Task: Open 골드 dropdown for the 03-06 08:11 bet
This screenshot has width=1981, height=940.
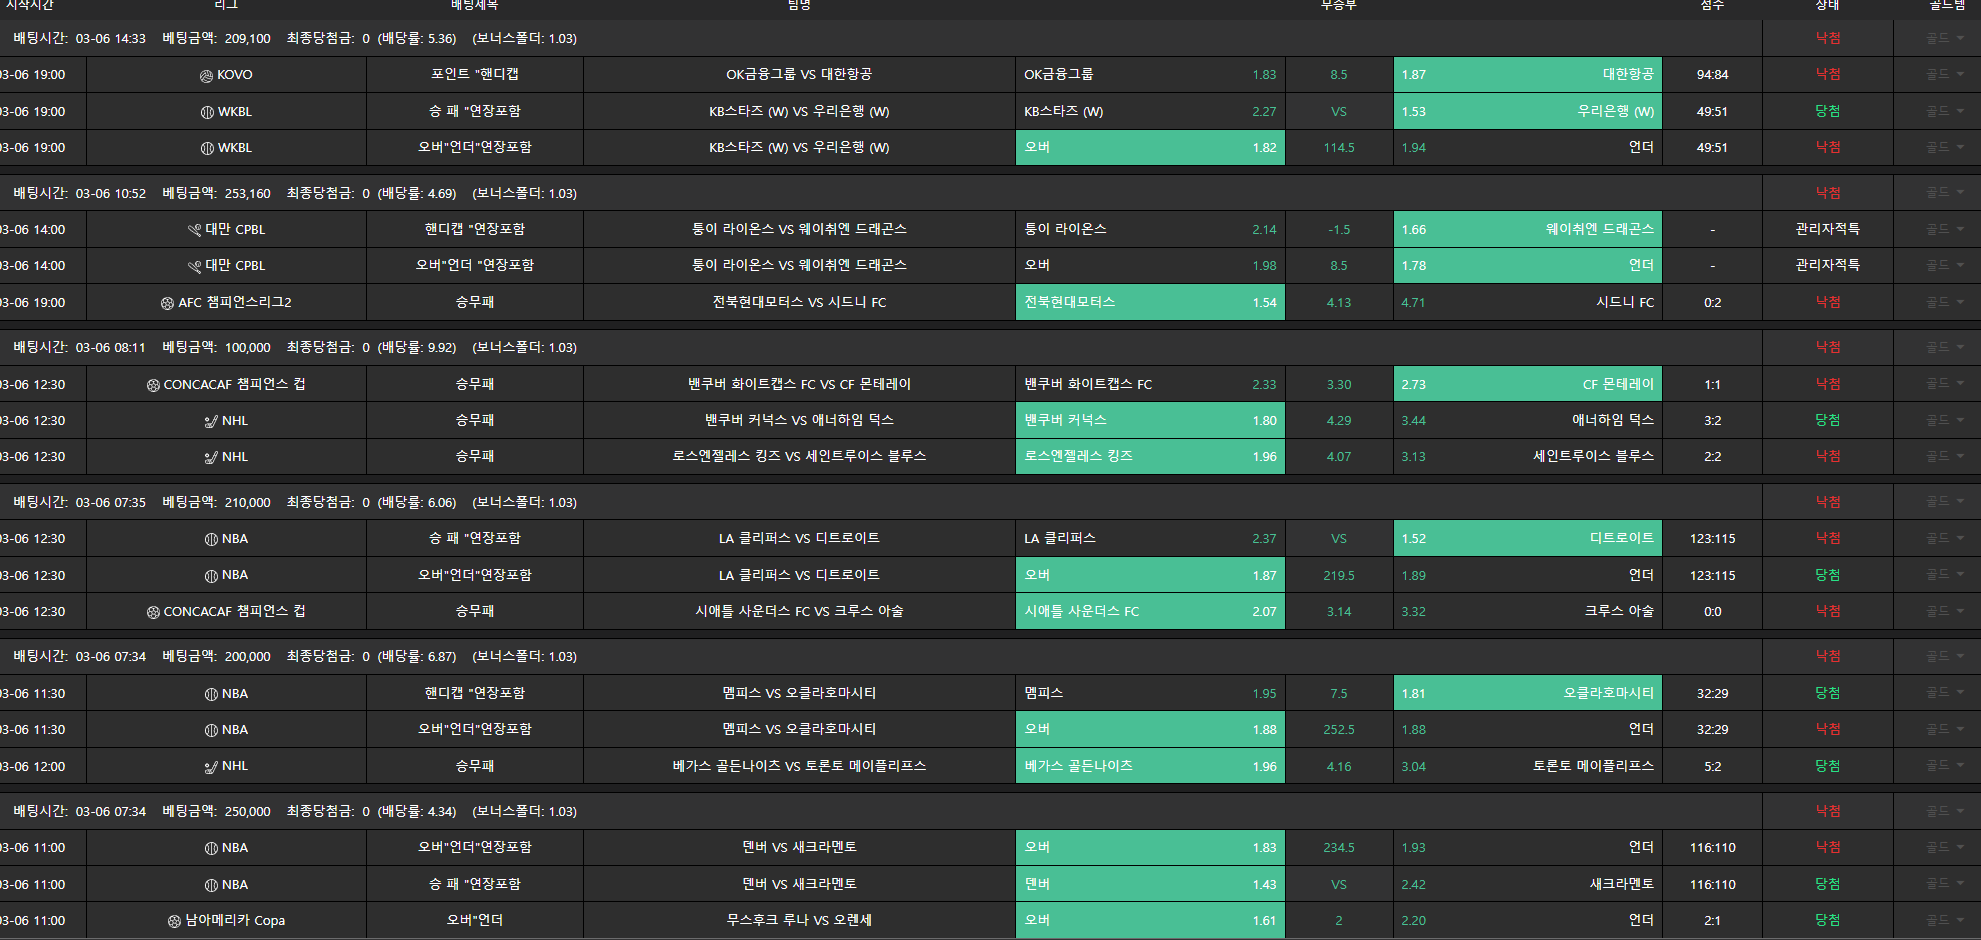Action: pos(1945,347)
